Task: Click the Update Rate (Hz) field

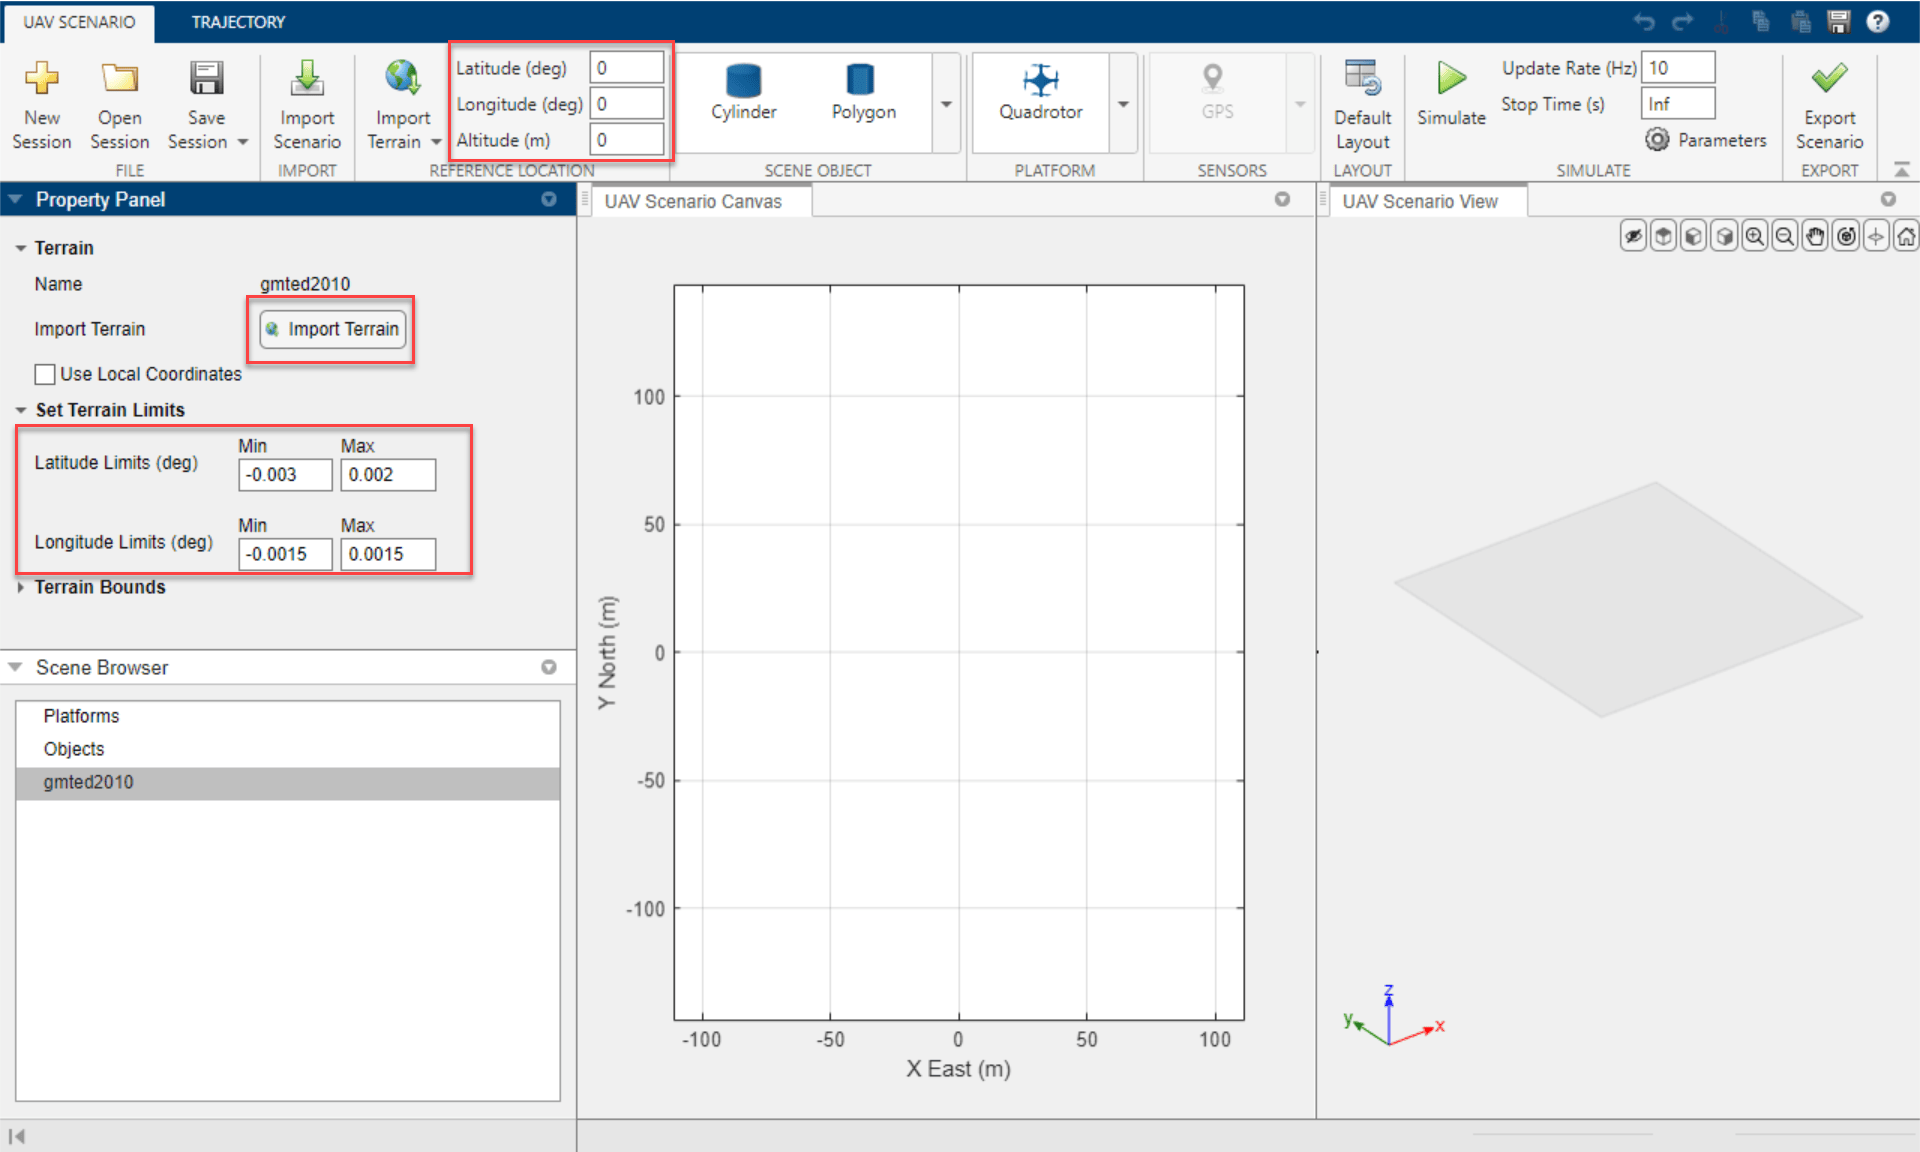Action: point(1678,67)
